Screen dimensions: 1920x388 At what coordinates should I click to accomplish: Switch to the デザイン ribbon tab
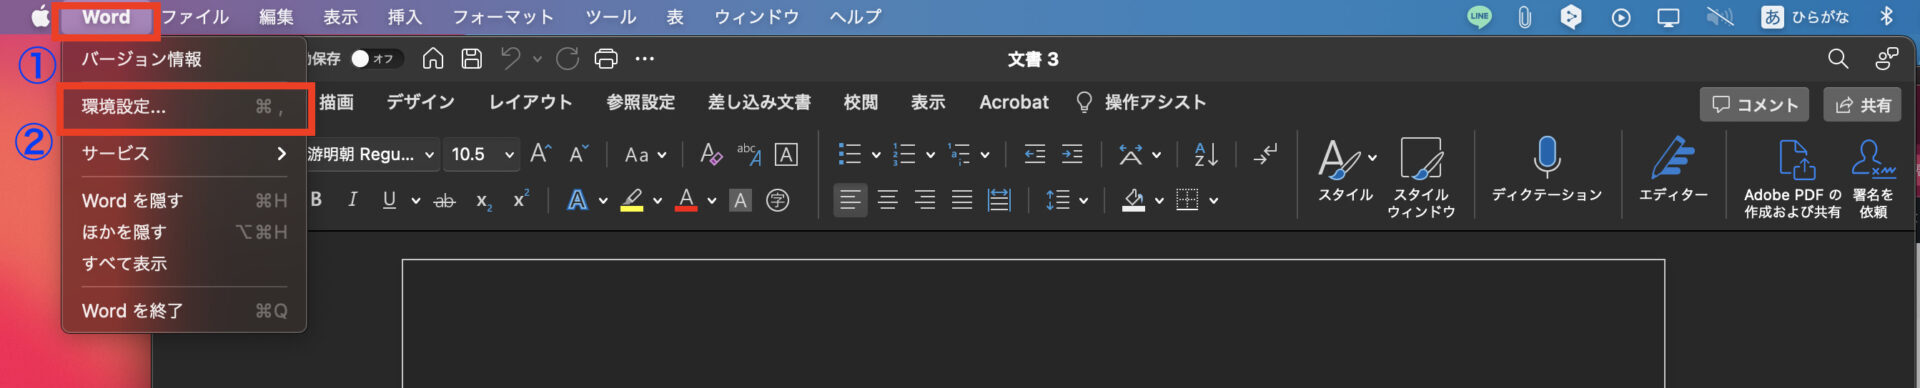pyautogui.click(x=421, y=102)
